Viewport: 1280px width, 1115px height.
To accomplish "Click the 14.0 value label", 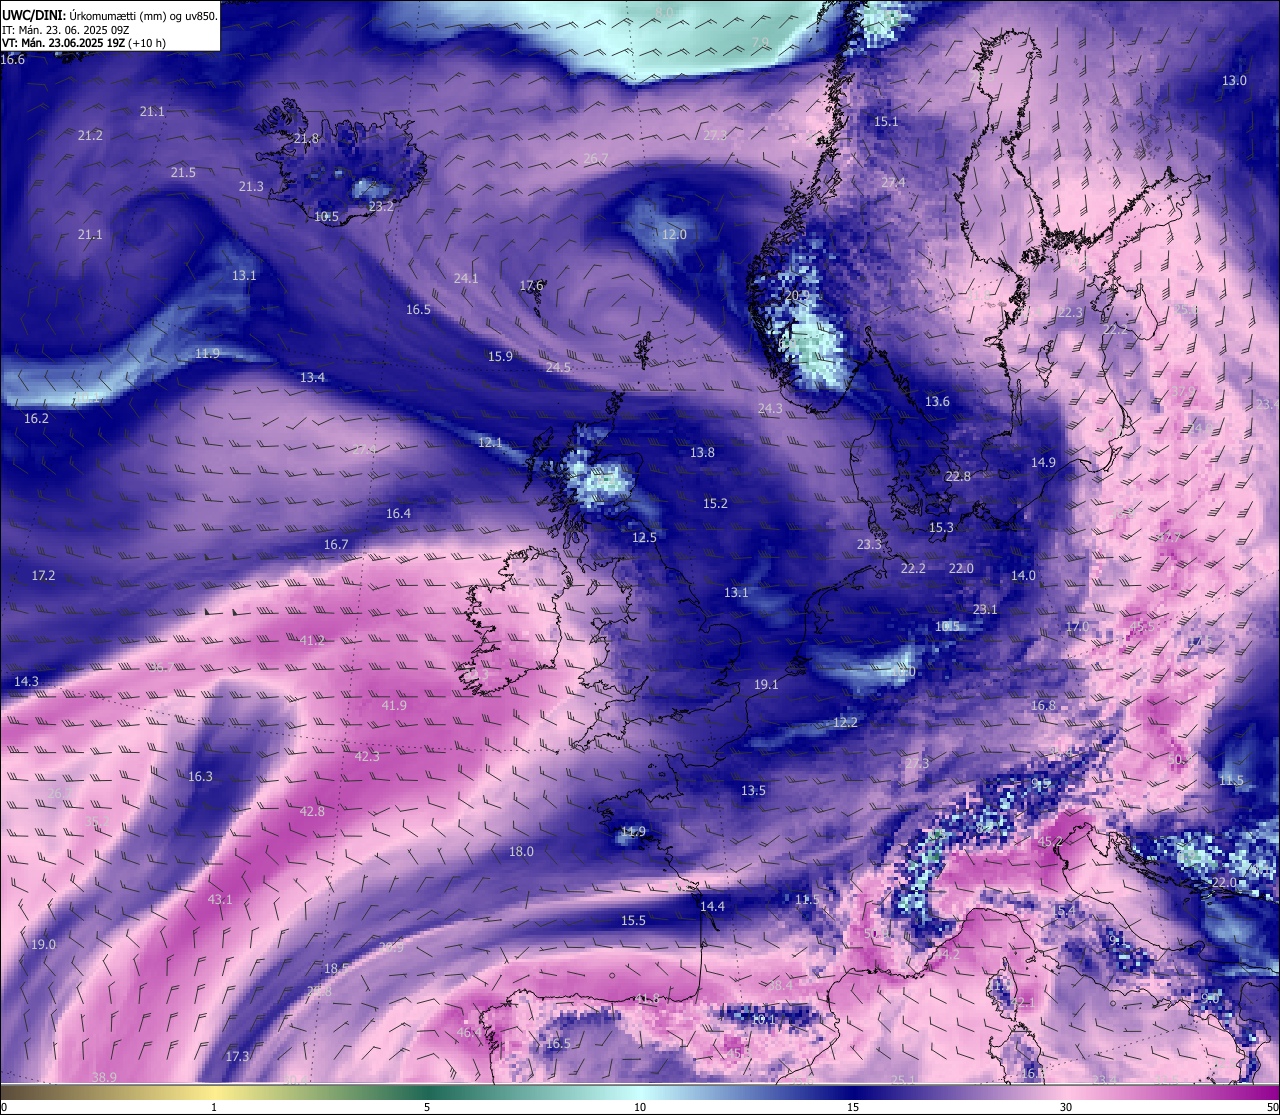I will (x=1023, y=576).
